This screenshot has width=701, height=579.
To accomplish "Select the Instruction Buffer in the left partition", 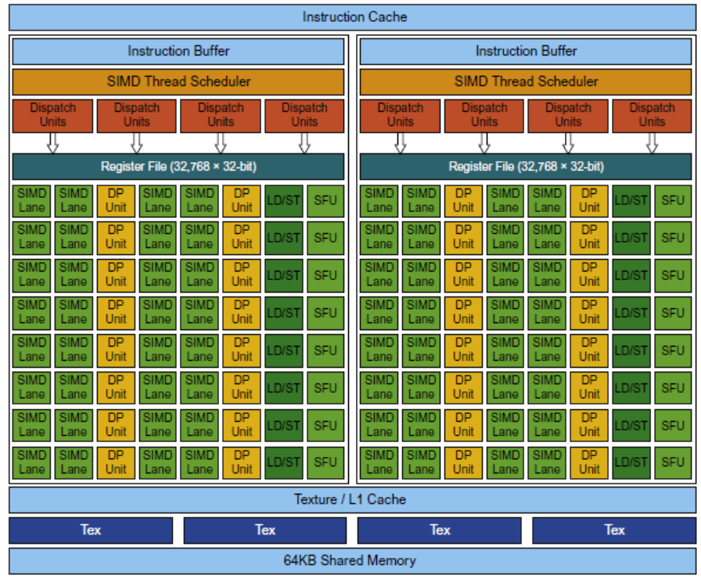I will (x=179, y=51).
